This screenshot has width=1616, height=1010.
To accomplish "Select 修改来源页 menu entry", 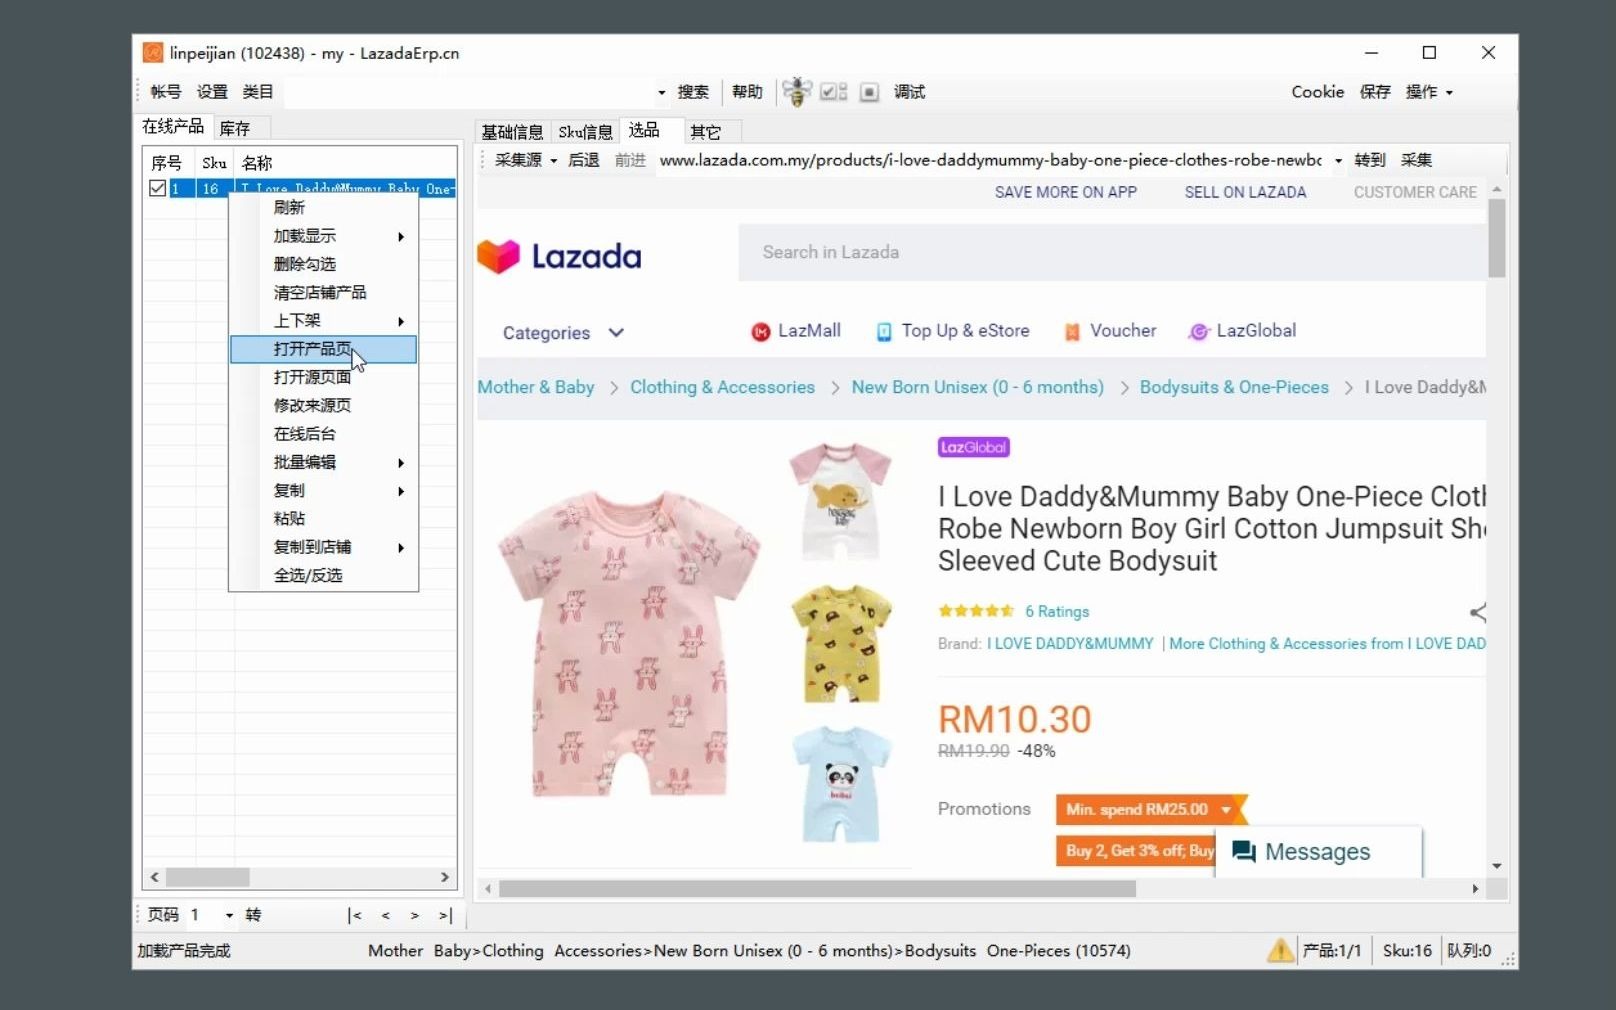I will [324, 405].
